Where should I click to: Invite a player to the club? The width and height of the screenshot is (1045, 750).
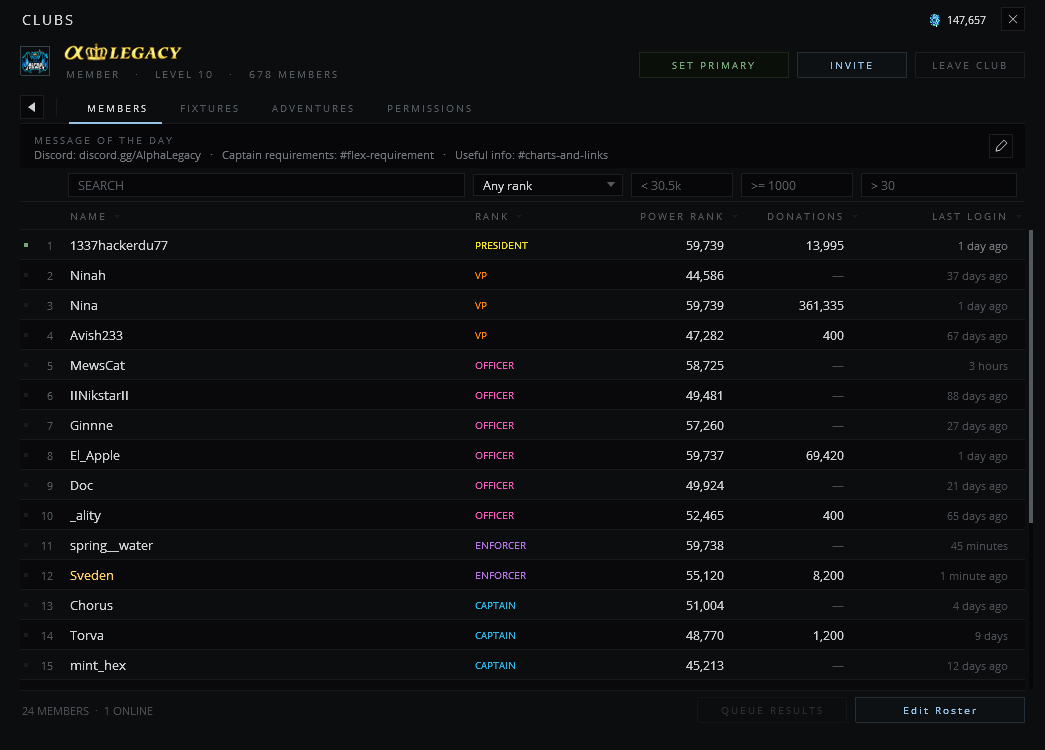[x=852, y=65]
